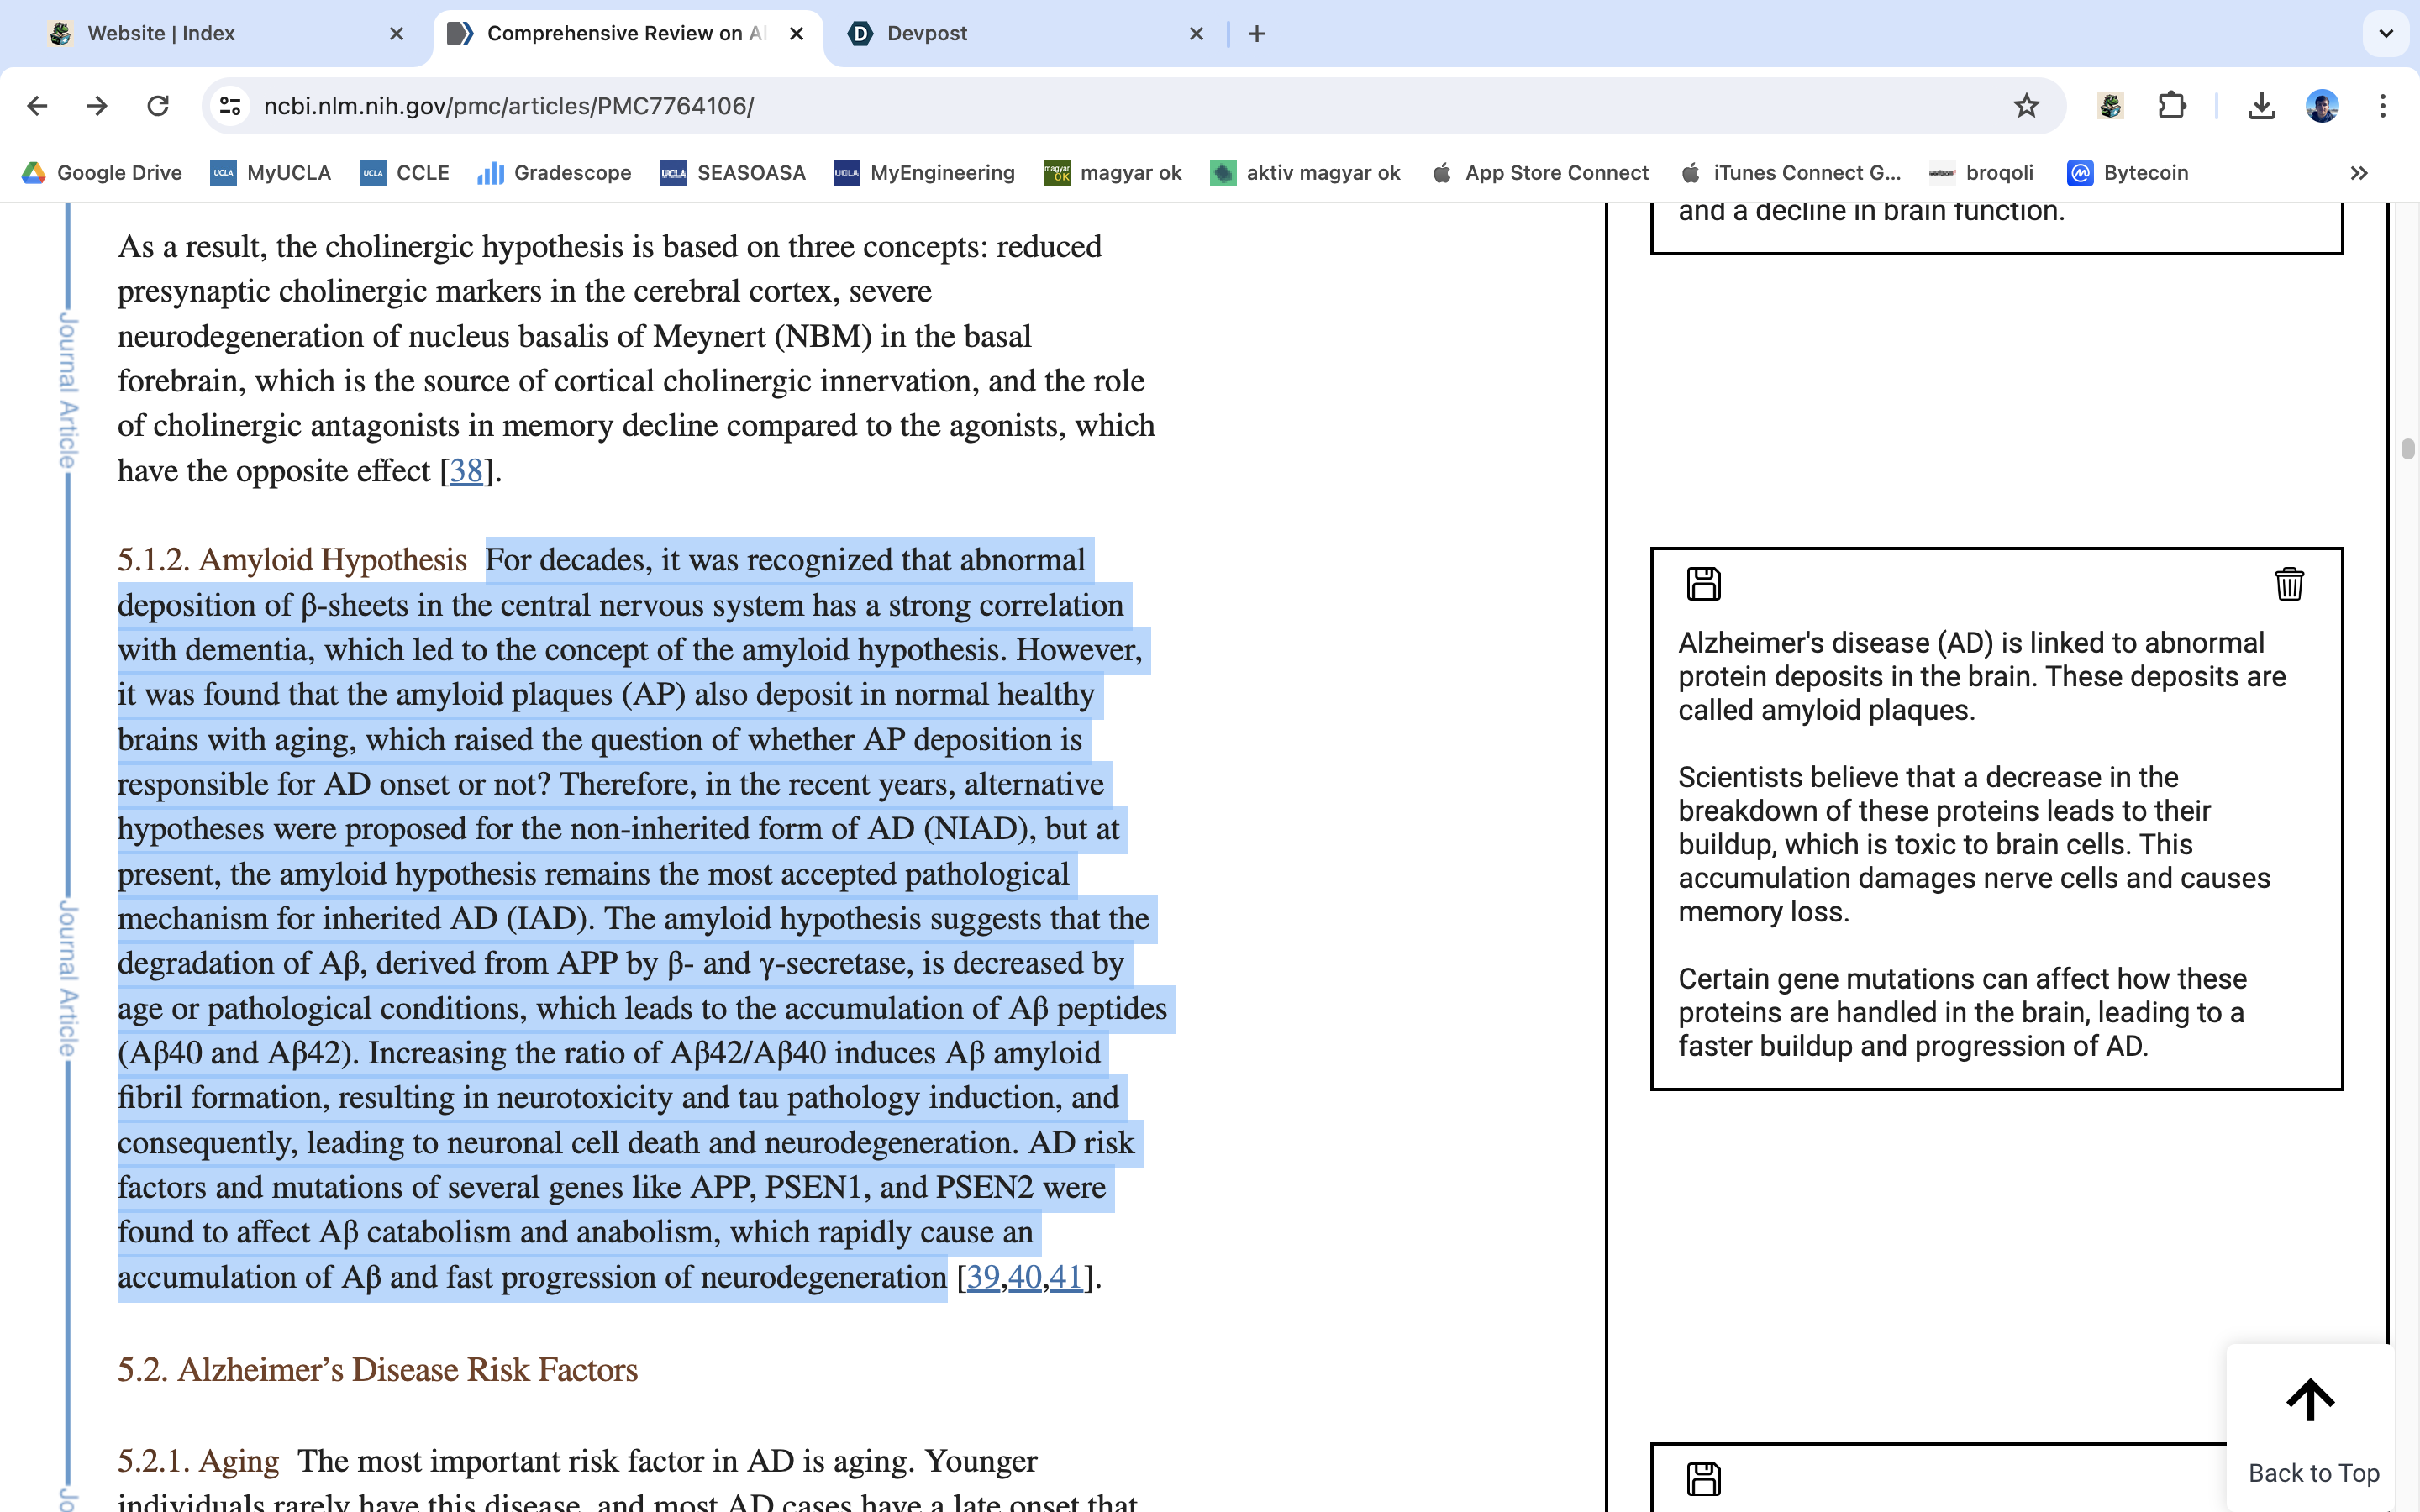The width and height of the screenshot is (2420, 1512).
Task: Open the tab search dropdown arrow
Action: [2386, 34]
